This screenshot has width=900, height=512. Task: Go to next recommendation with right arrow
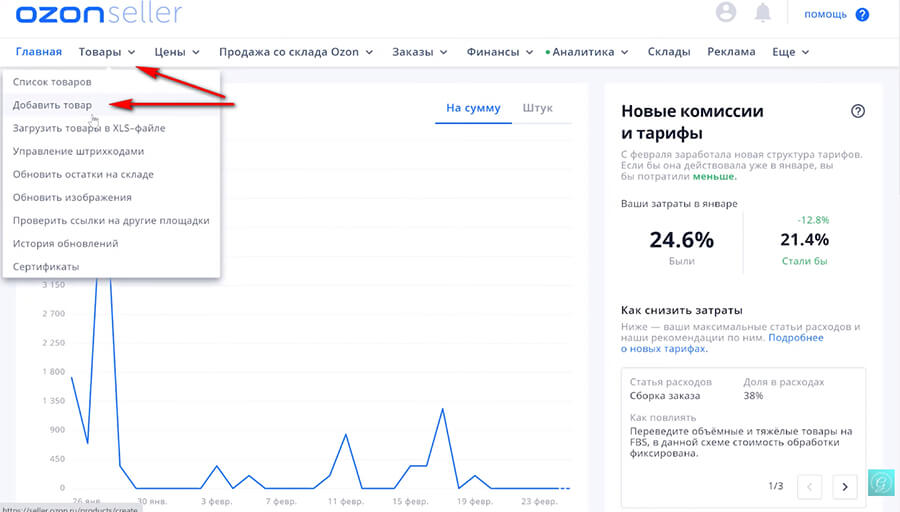(845, 487)
